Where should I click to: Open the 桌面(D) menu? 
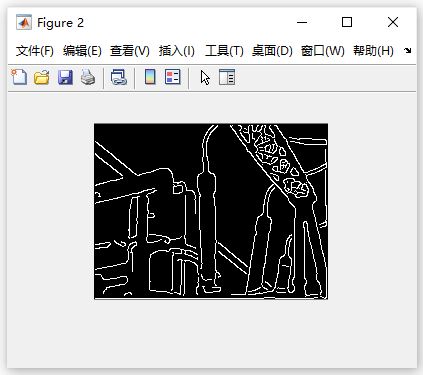272,51
